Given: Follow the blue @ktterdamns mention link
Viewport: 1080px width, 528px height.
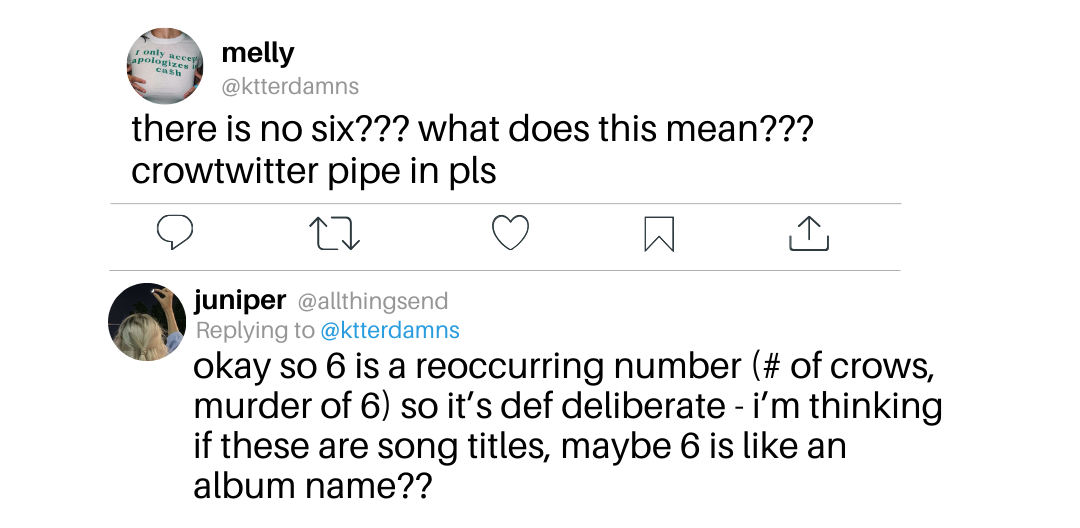Looking at the screenshot, I should click(389, 330).
